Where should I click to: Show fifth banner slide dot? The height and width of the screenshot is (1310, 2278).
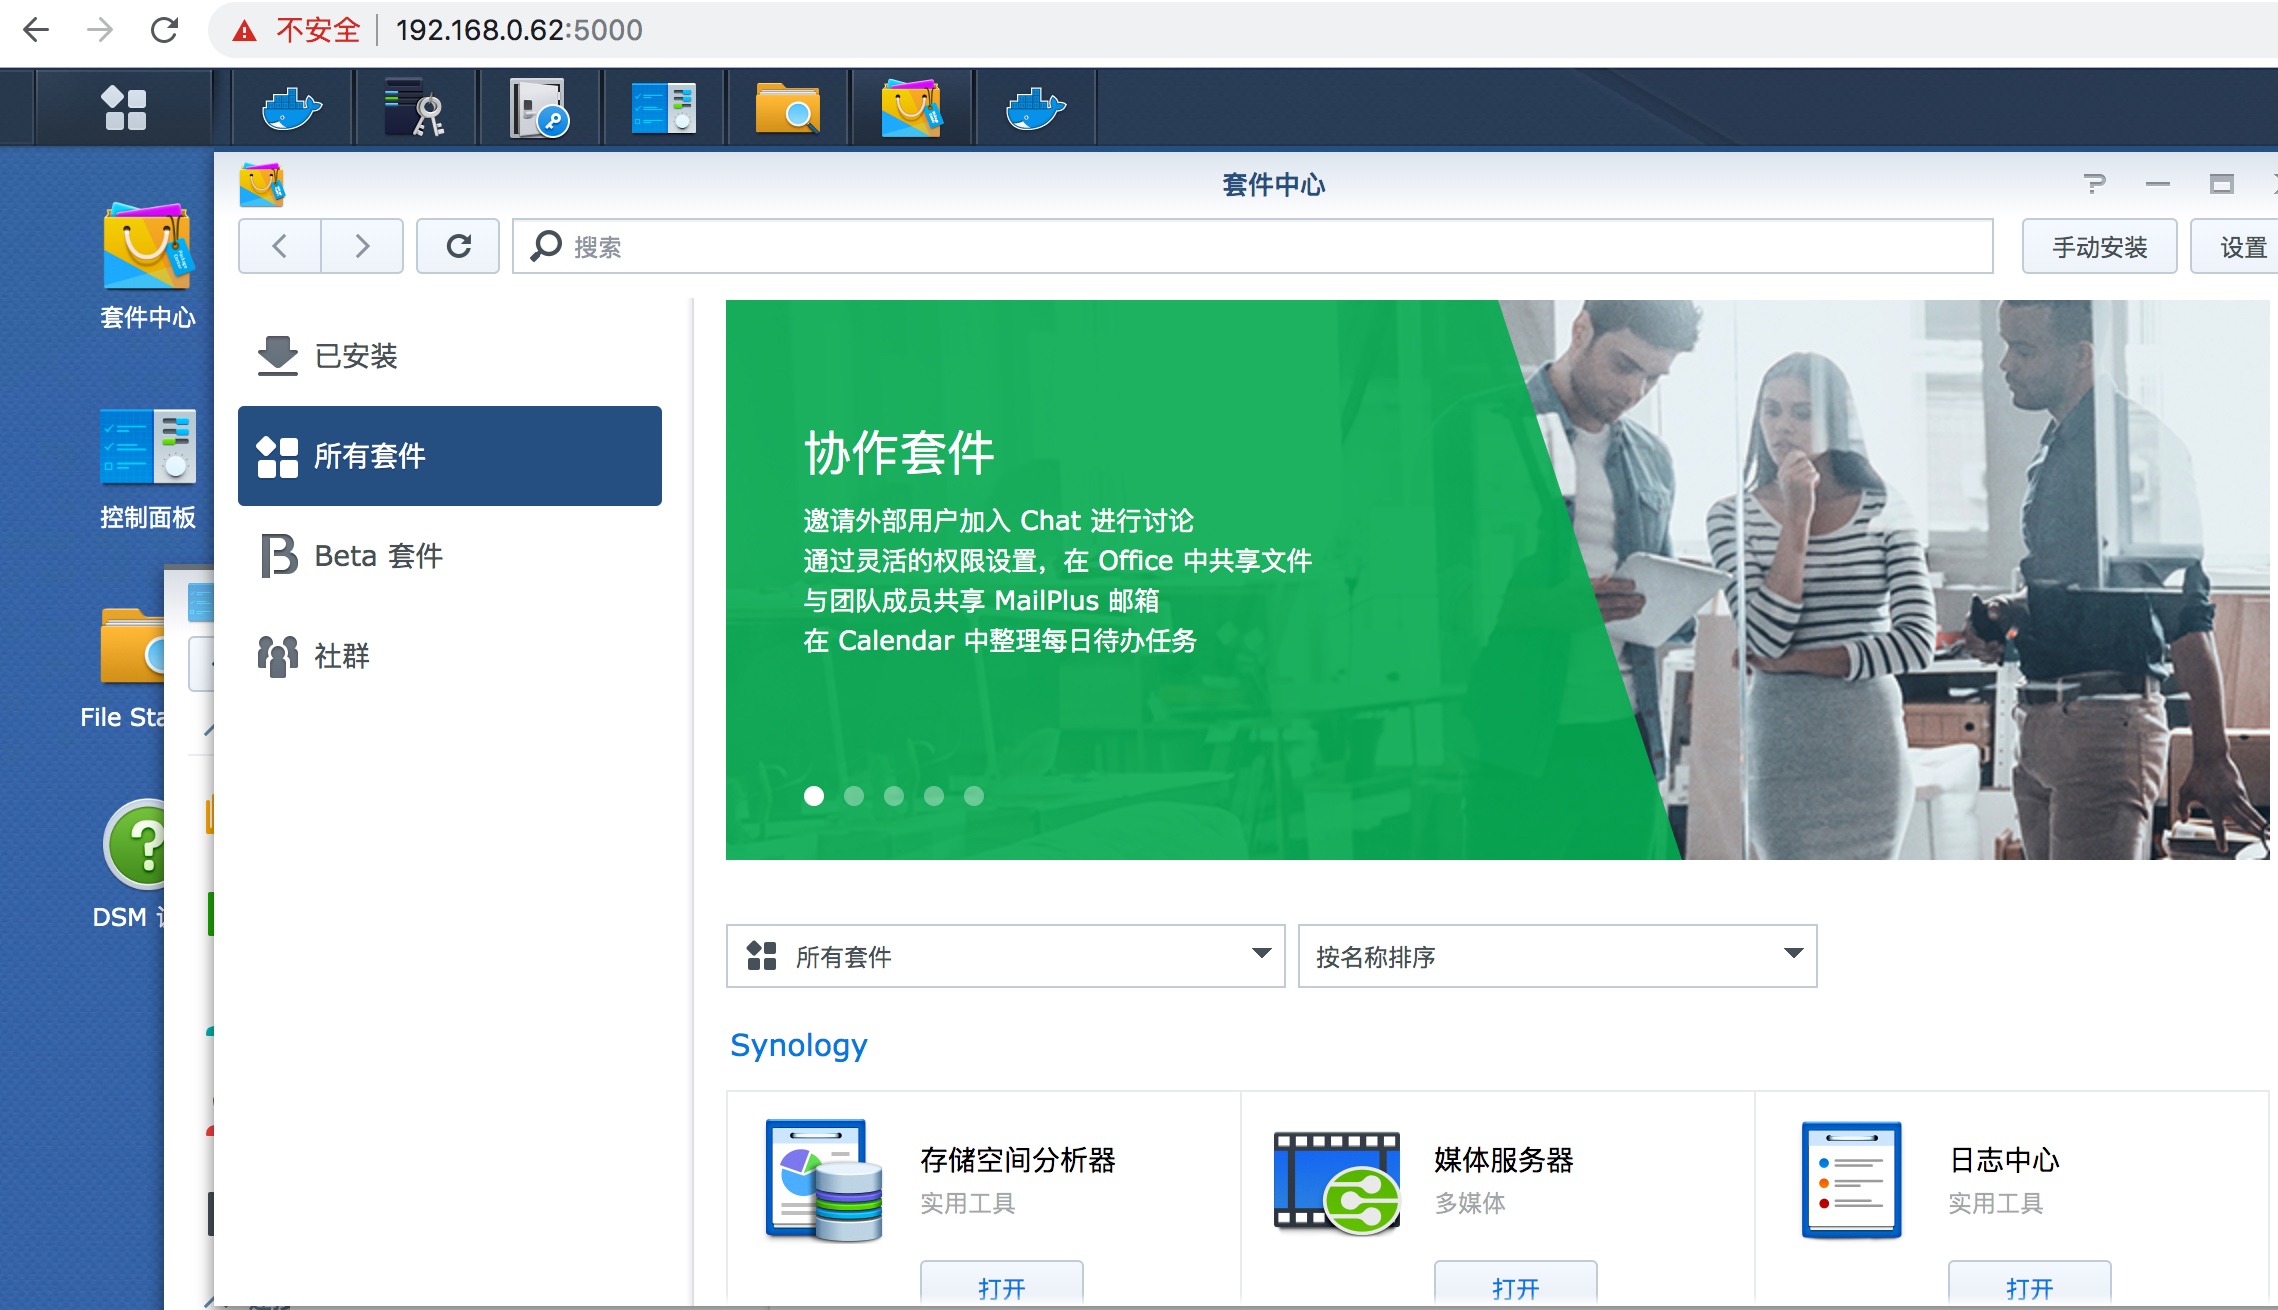click(x=974, y=796)
